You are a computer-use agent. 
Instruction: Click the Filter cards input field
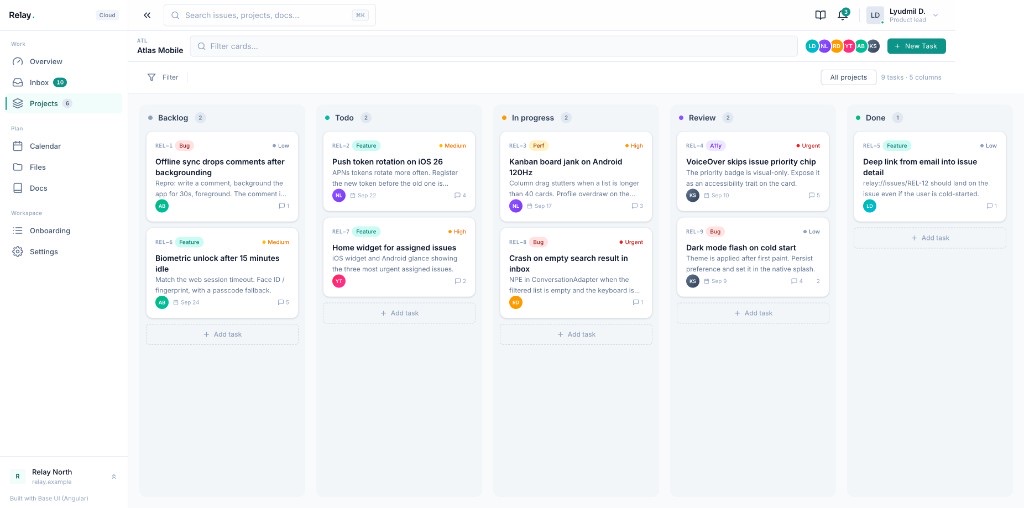click(x=494, y=46)
